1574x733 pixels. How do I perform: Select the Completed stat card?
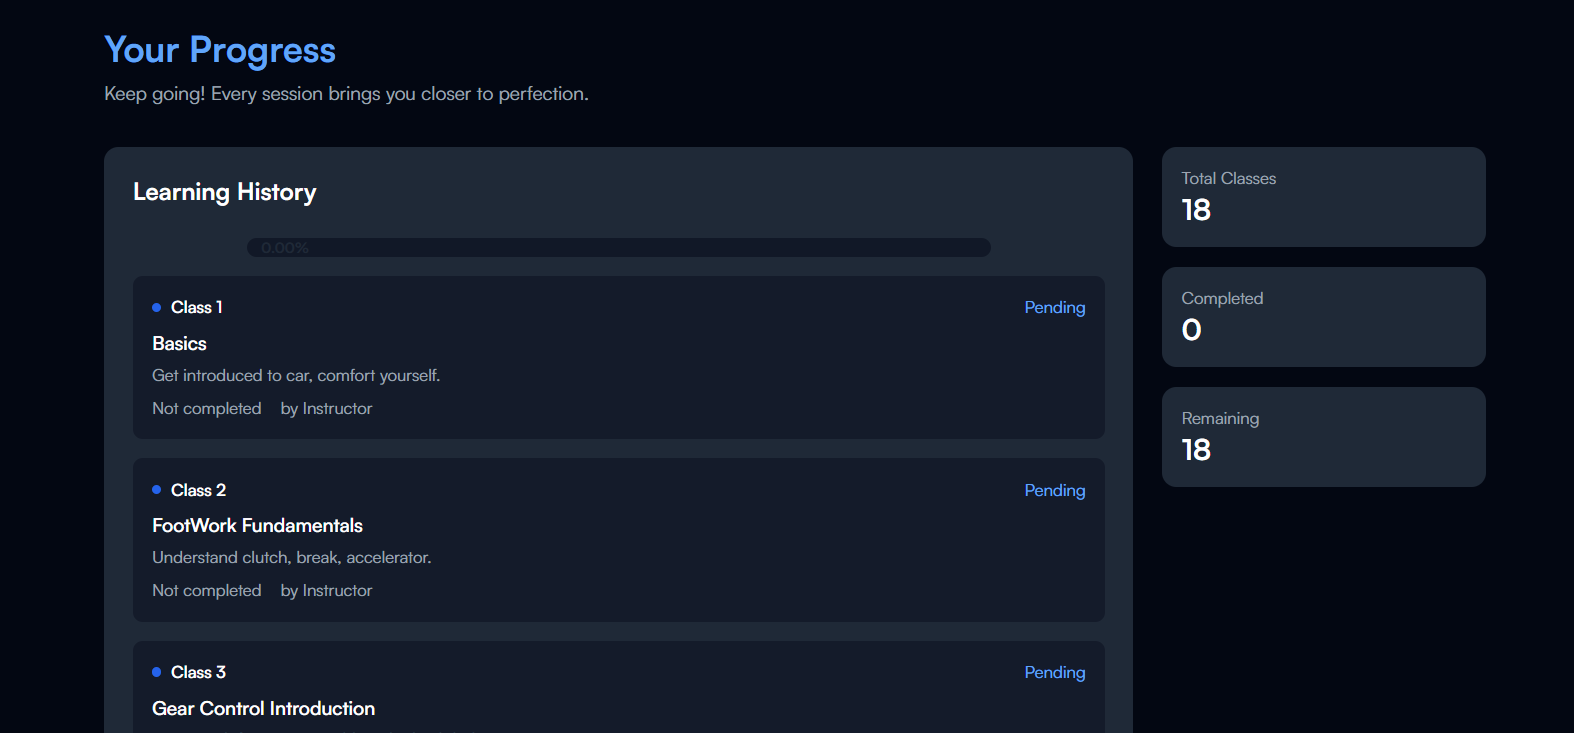point(1324,317)
